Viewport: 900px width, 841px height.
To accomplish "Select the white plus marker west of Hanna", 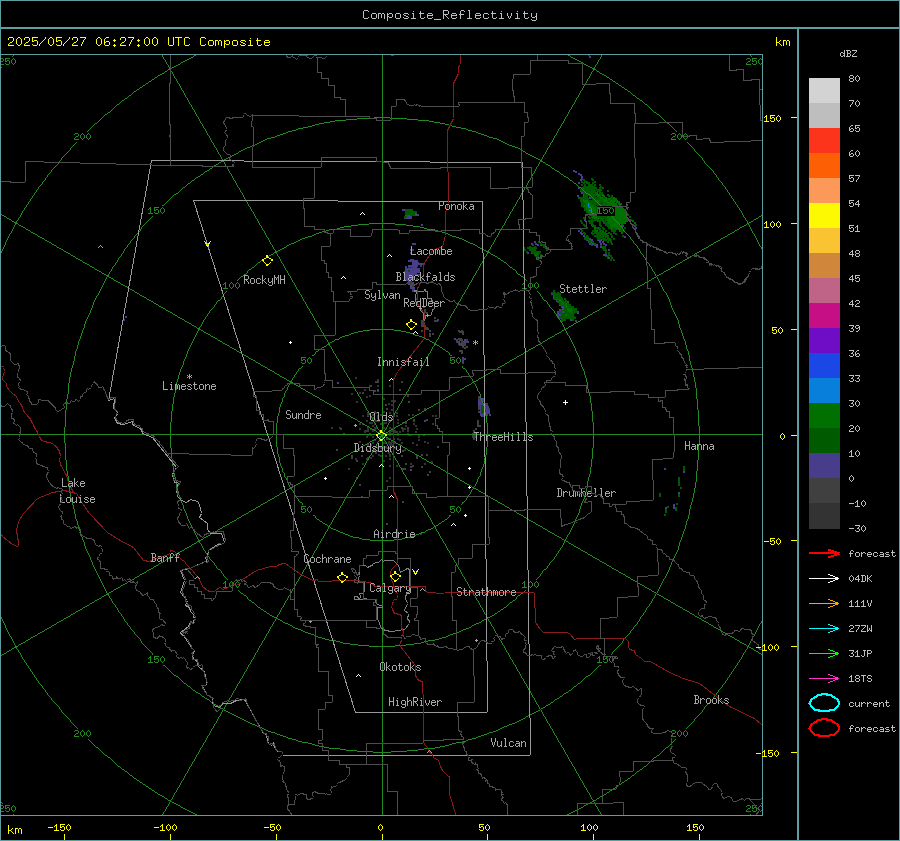I will click(565, 402).
